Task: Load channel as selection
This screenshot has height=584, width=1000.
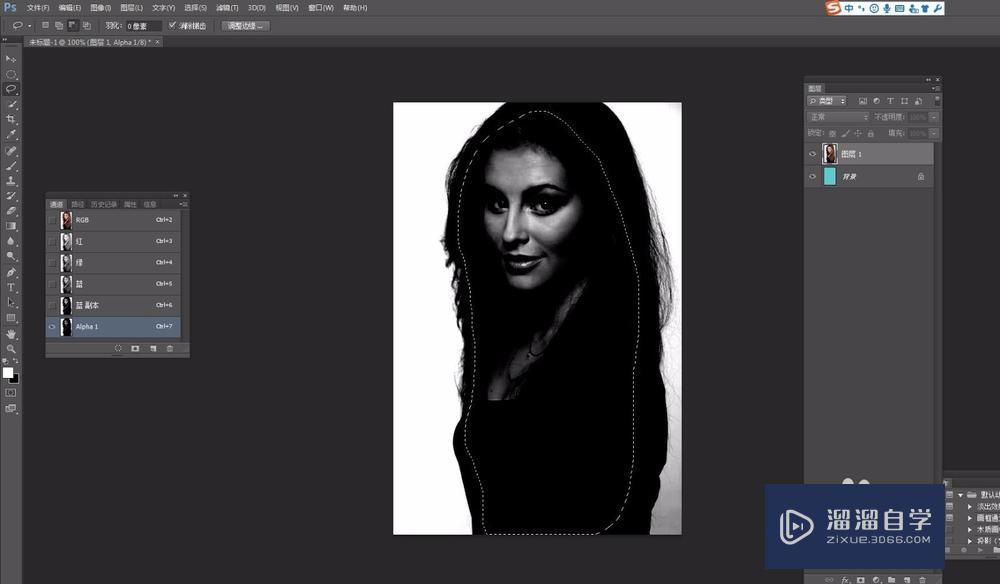Action: coord(118,348)
